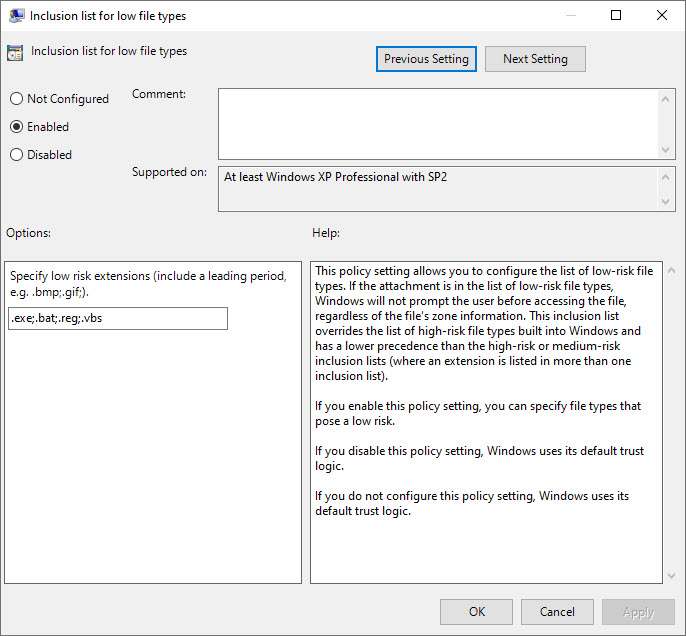Viewport: 686px width, 636px height.
Task: Select the Enabled radio option
Action: click(16, 127)
